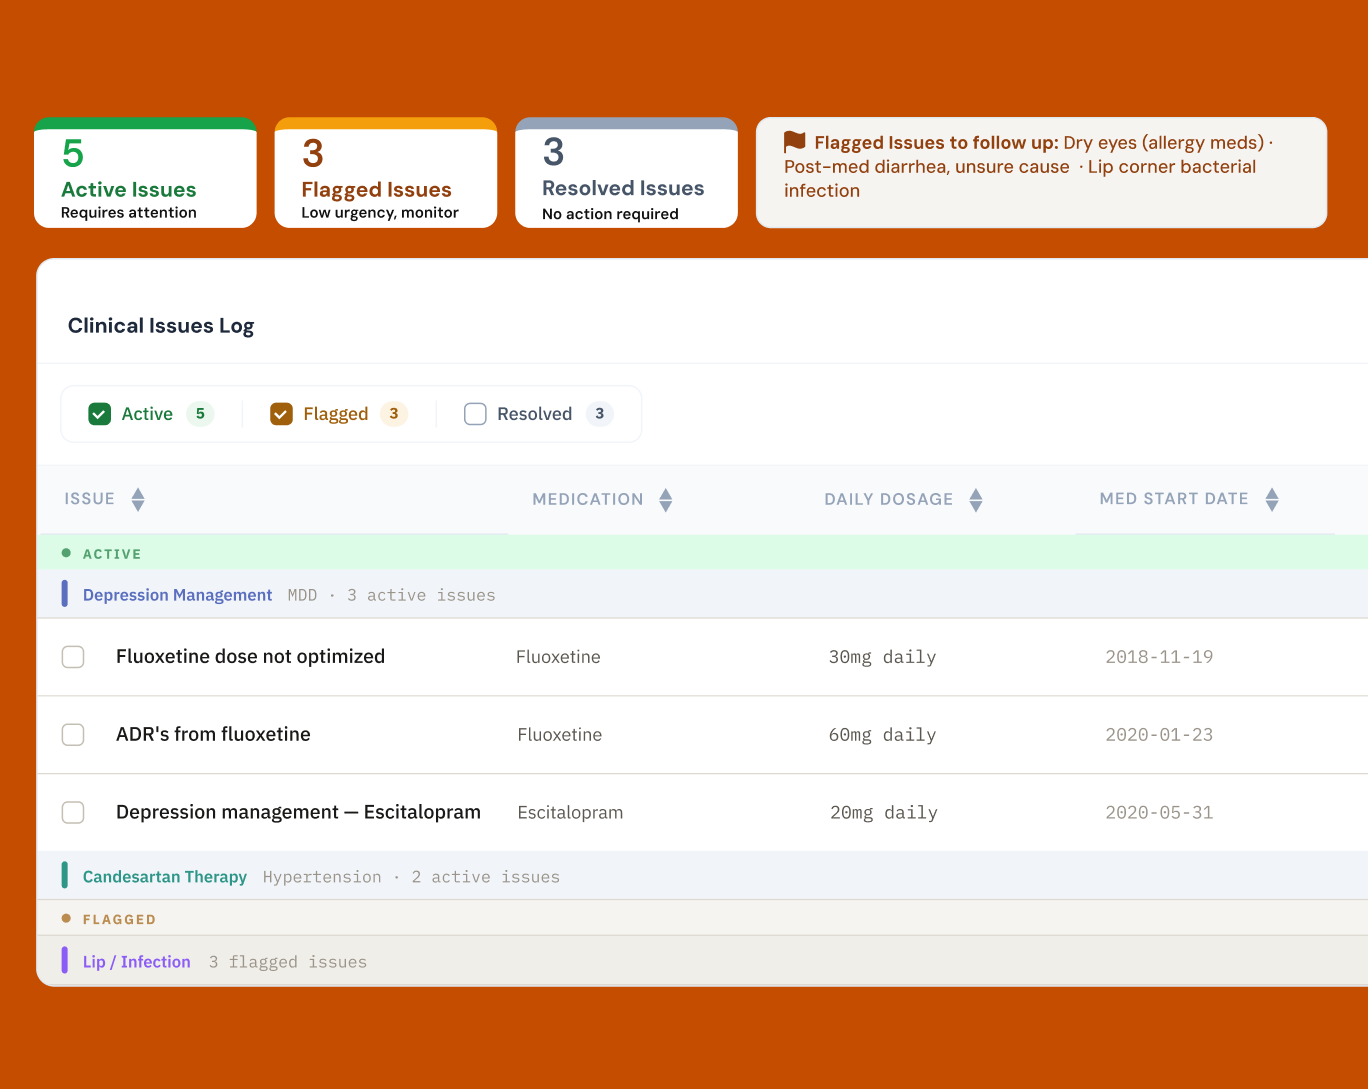Image resolution: width=1368 pixels, height=1089 pixels.
Task: Click the MED START DATE sort arrows
Action: 1271,498
